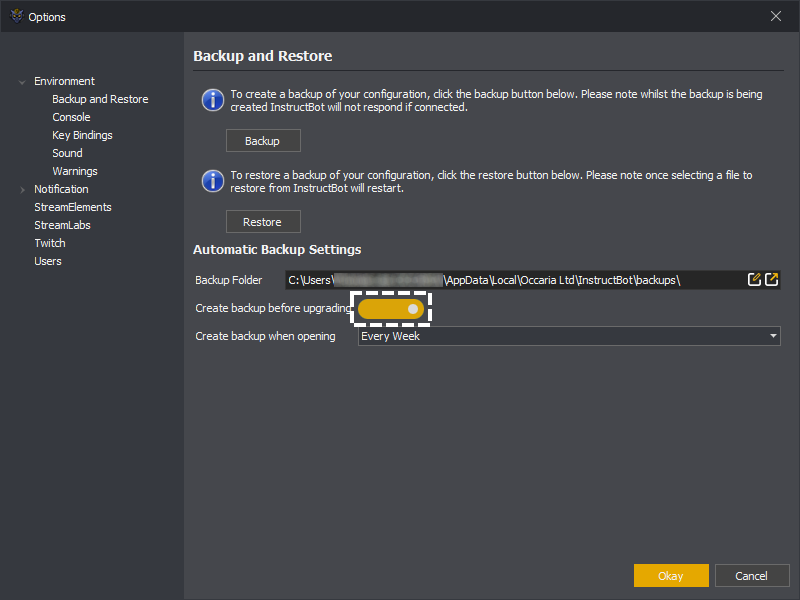Open StreamElements settings
This screenshot has height=600, width=800.
point(72,207)
